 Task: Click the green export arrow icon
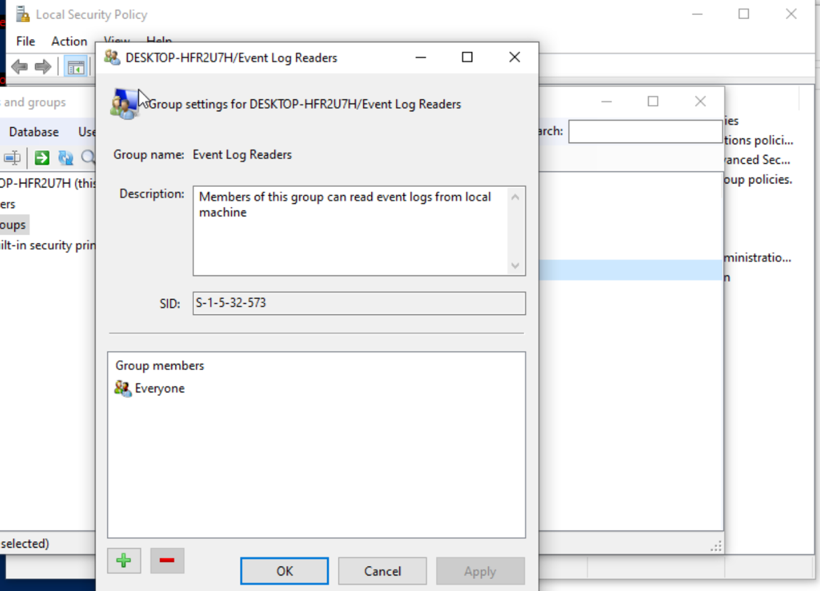(x=40, y=157)
